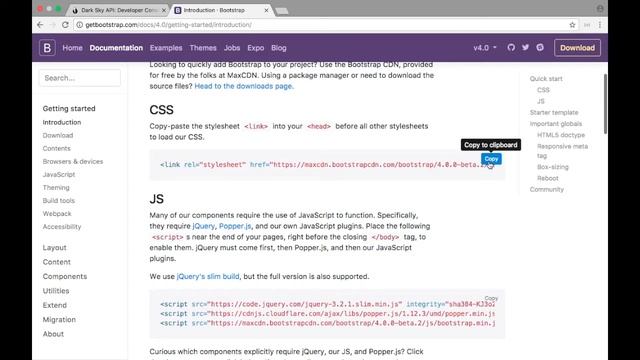Open the Slack icon link in navbar
The image size is (640, 360).
pyautogui.click(x=540, y=47)
